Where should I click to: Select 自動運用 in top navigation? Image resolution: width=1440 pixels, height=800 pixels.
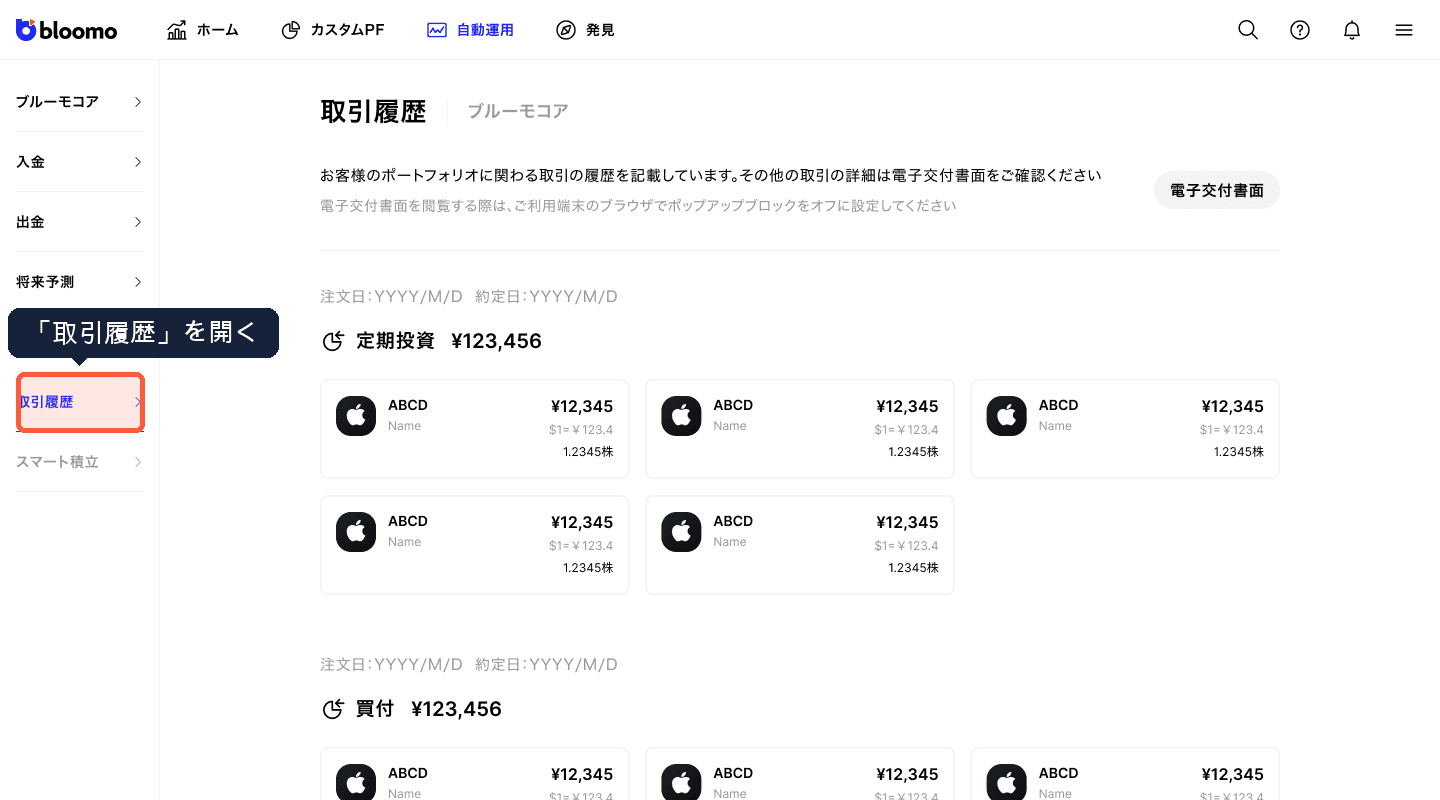pyautogui.click(x=470, y=30)
